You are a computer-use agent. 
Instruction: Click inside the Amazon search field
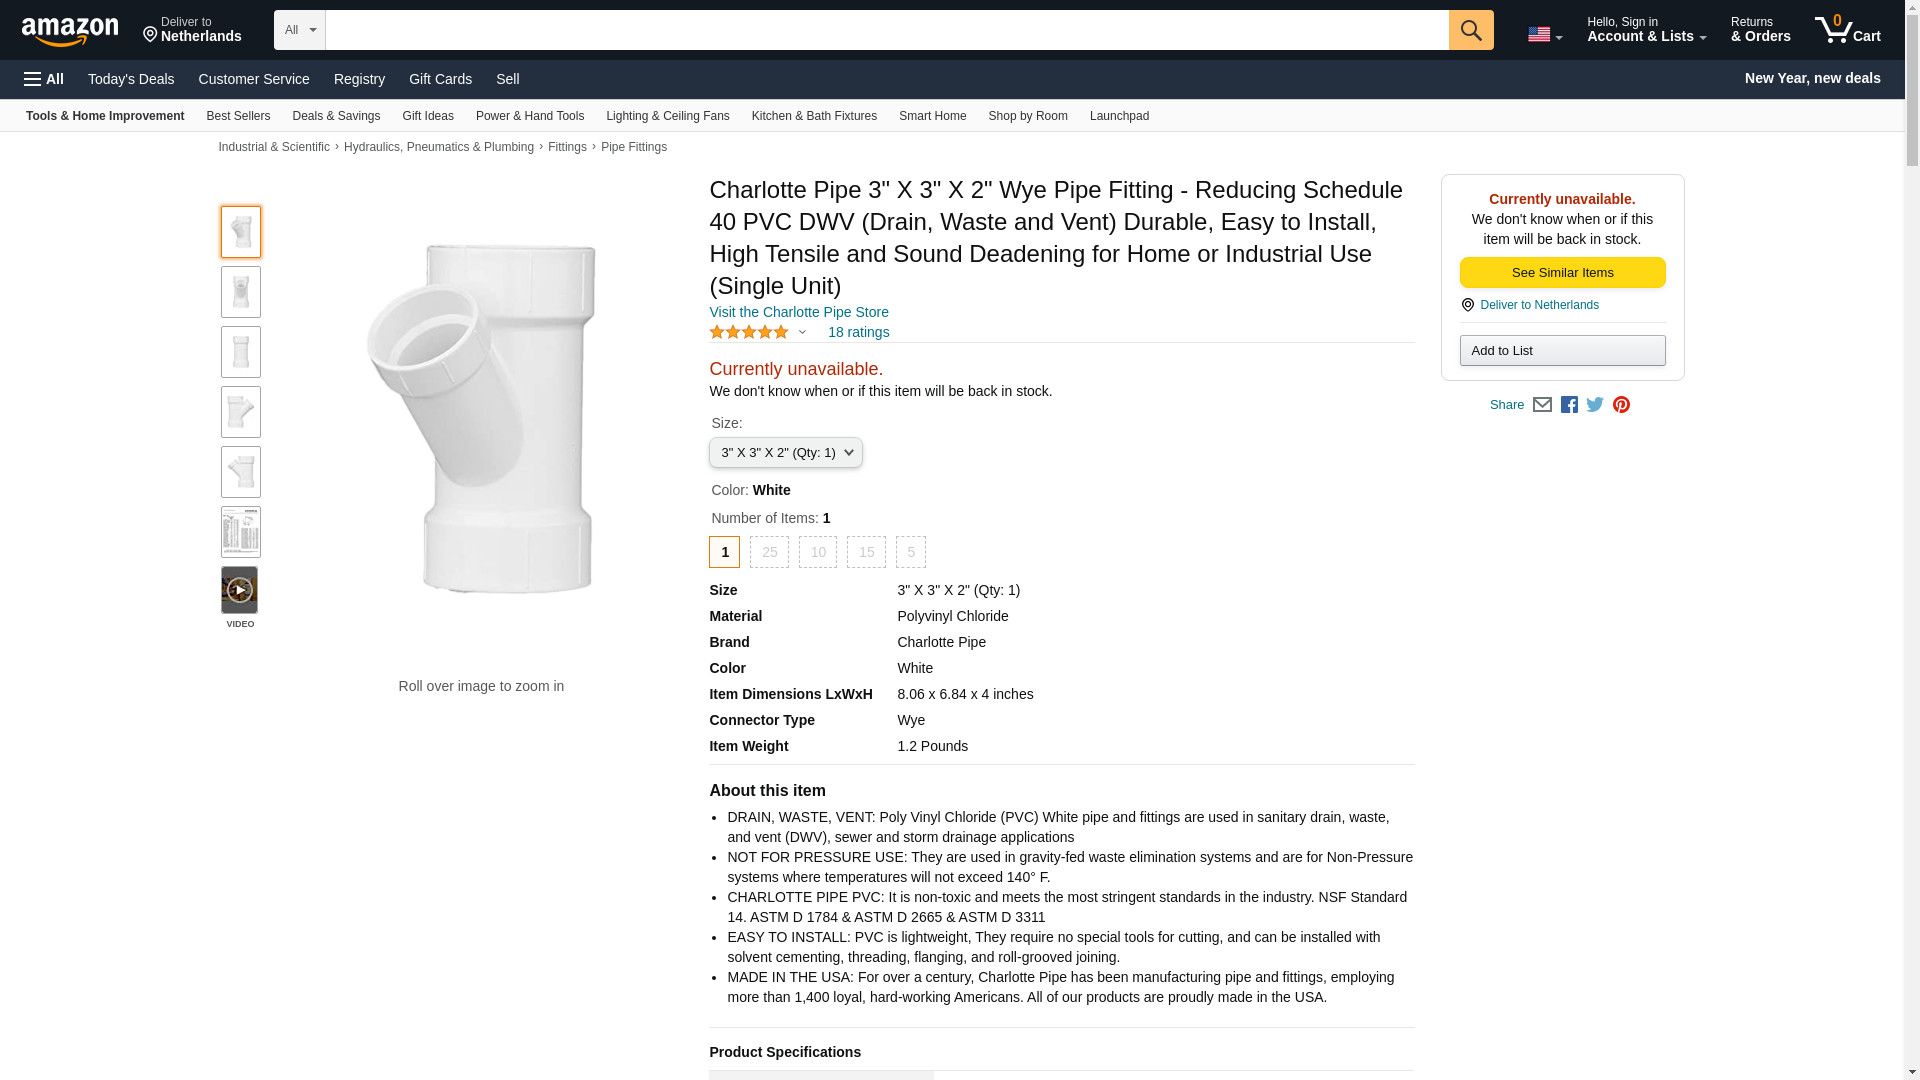click(886, 30)
